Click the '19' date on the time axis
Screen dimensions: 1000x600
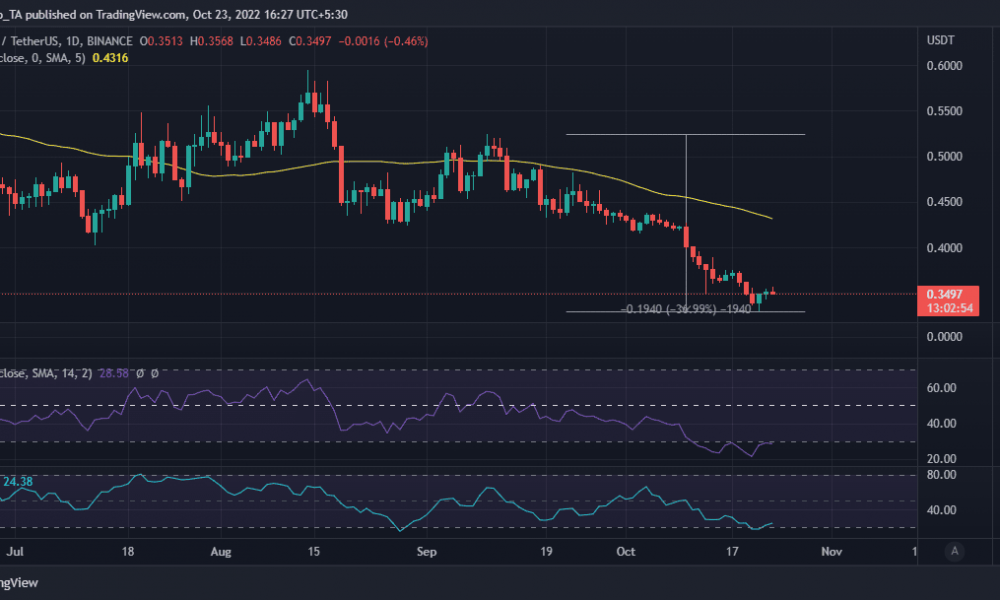(x=546, y=552)
